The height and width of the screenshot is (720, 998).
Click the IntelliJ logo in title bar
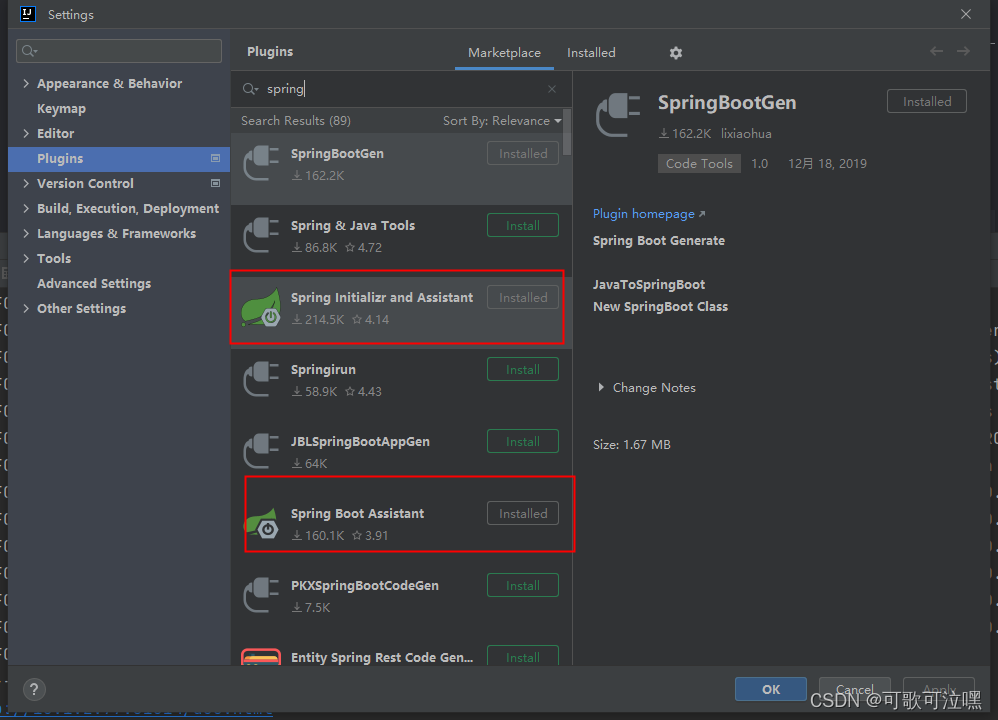pyautogui.click(x=27, y=14)
